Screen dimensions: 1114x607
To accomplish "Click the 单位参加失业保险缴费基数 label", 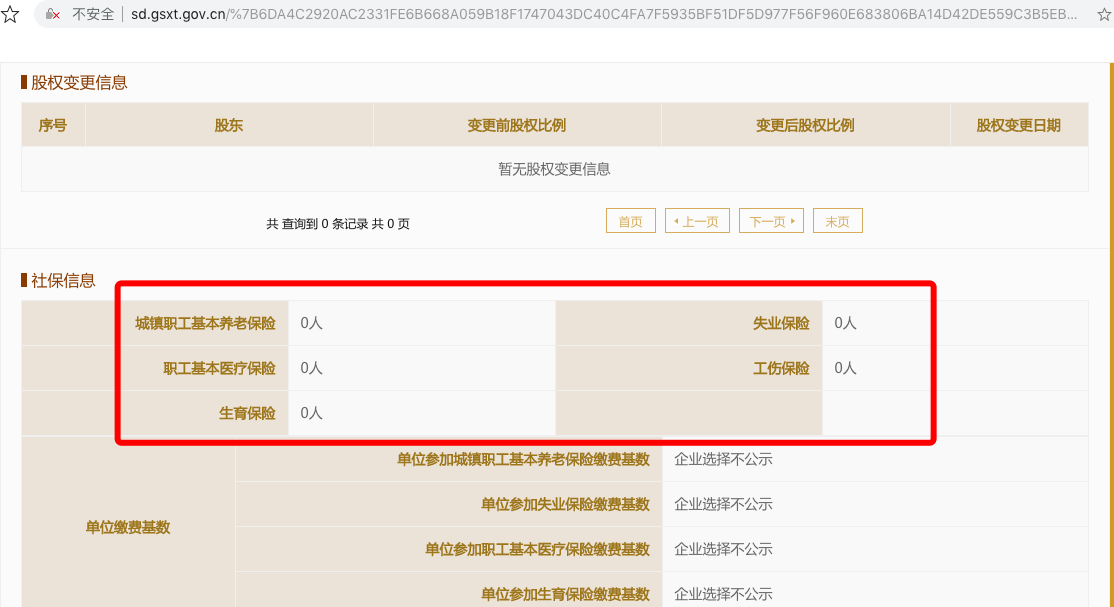I will [x=565, y=504].
